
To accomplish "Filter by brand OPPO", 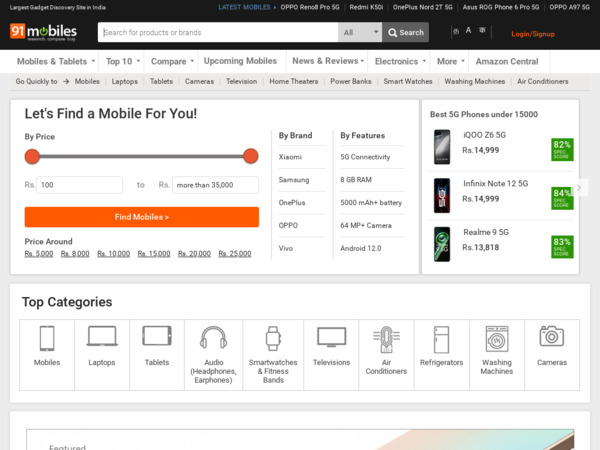I will pos(288,225).
